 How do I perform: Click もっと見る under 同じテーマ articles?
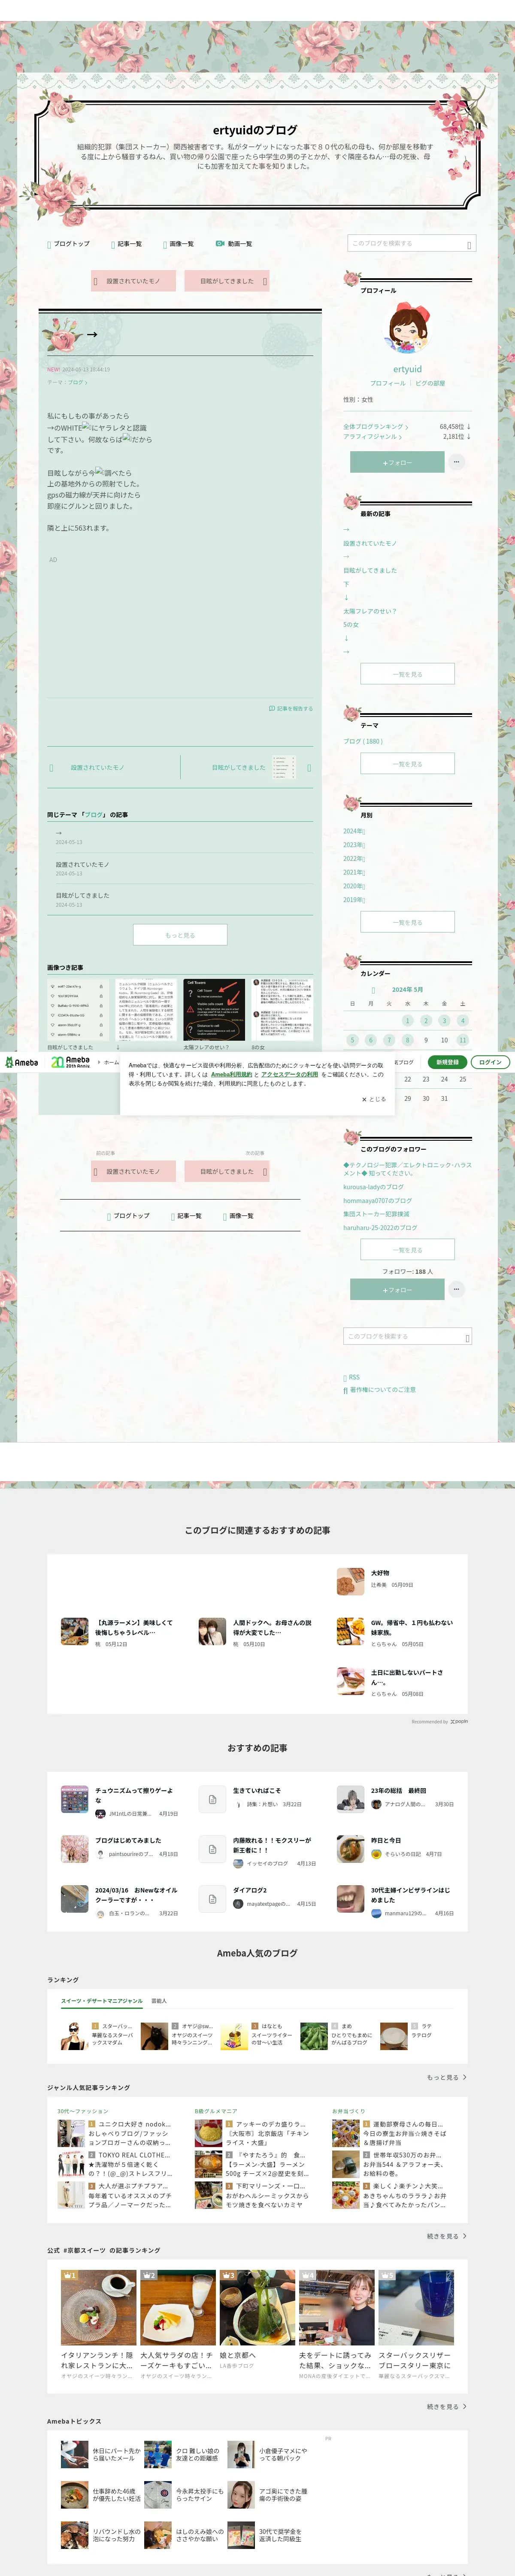pos(180,935)
